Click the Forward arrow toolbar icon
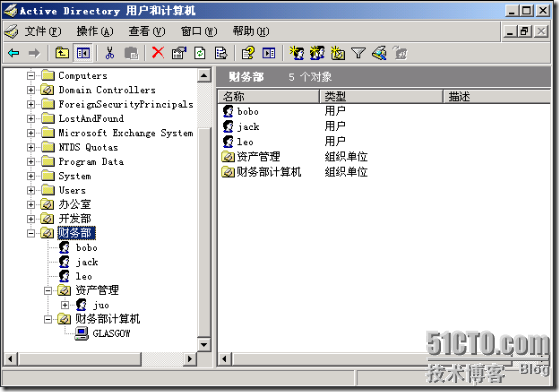Screen dimensions: 559x392 (x=34, y=53)
